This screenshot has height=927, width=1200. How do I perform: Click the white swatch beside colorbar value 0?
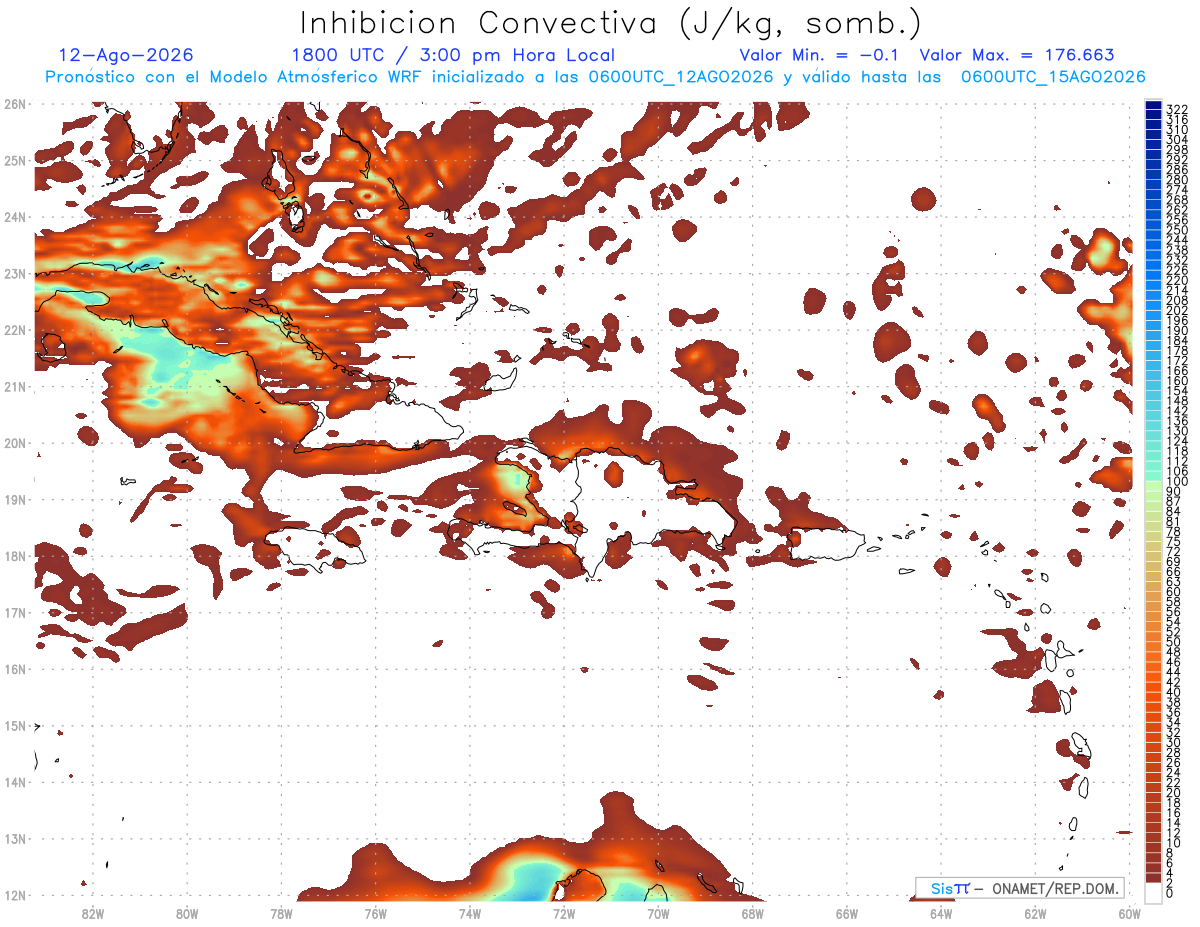pos(1153,892)
